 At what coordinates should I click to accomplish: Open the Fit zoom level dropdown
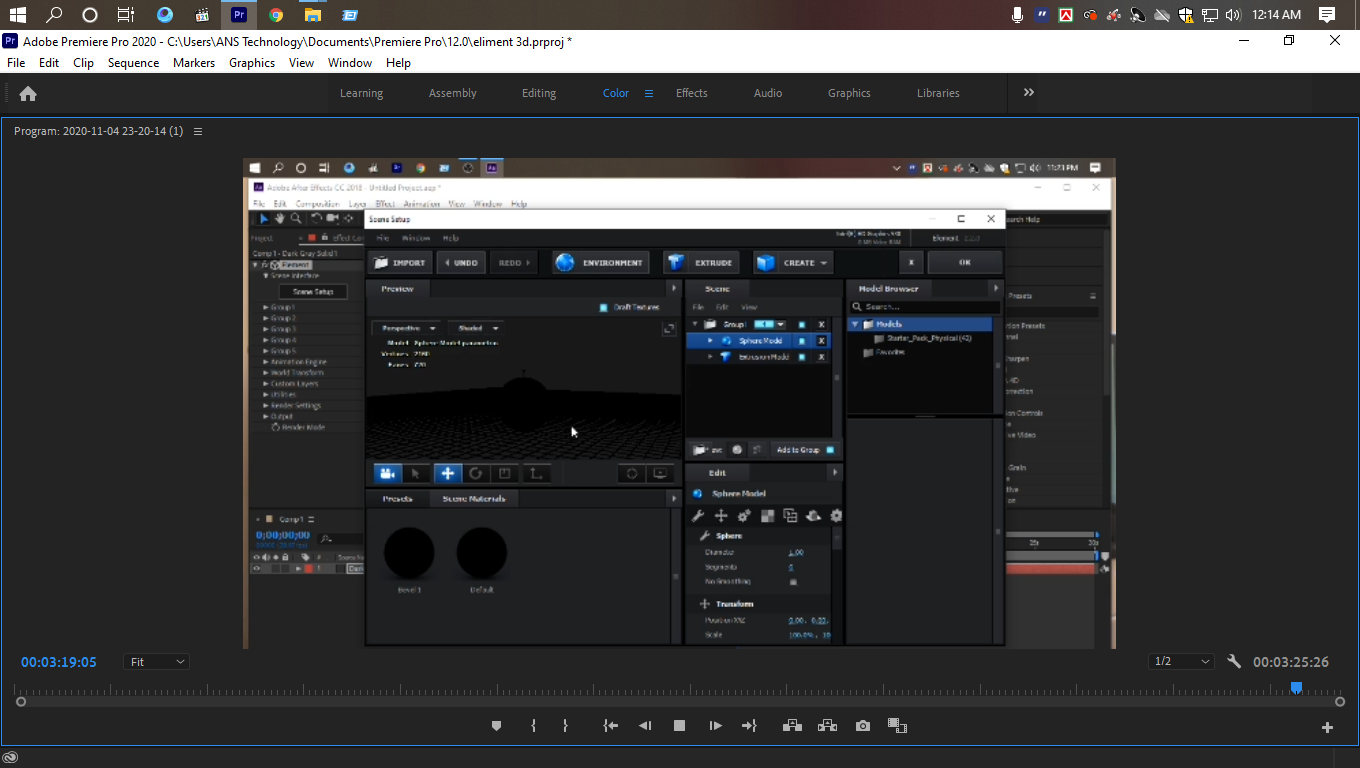point(157,662)
